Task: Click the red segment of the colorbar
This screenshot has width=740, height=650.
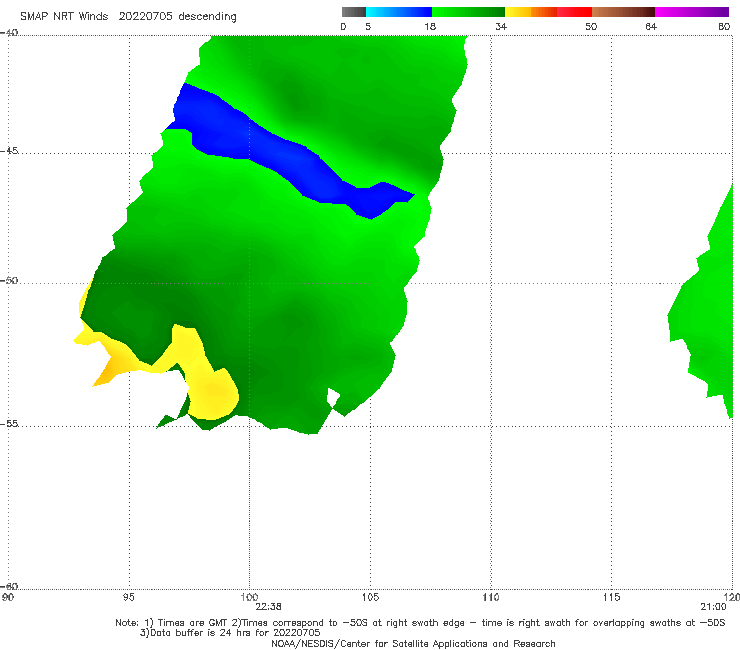Action: click(x=574, y=12)
